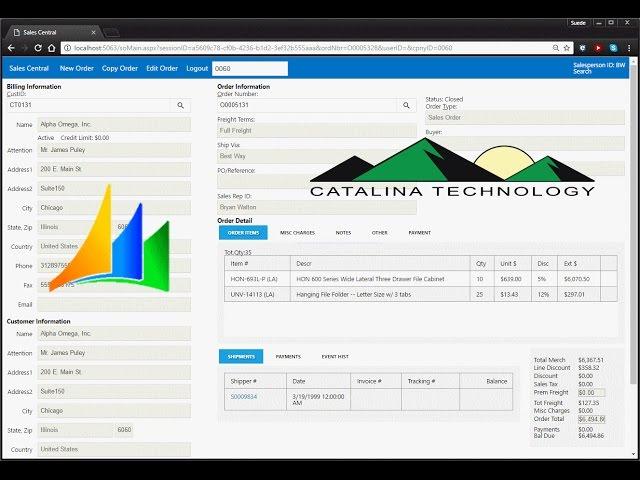This screenshot has height=480, width=640.
Task: Open the red YouTube extension icon
Action: pyautogui.click(x=598, y=48)
